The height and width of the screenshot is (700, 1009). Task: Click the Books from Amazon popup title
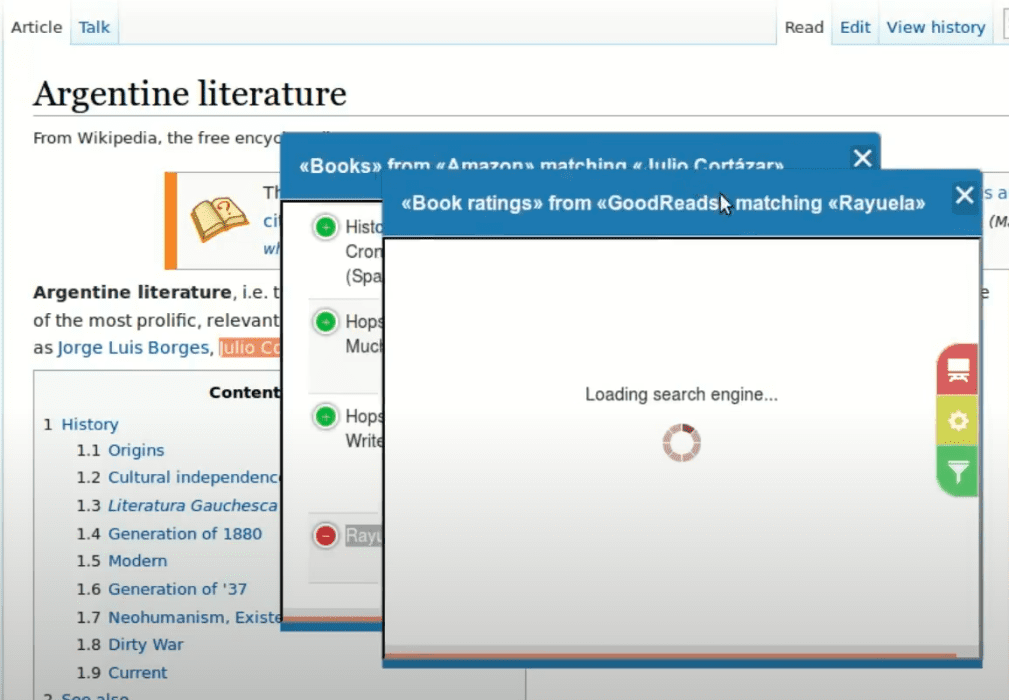(541, 165)
